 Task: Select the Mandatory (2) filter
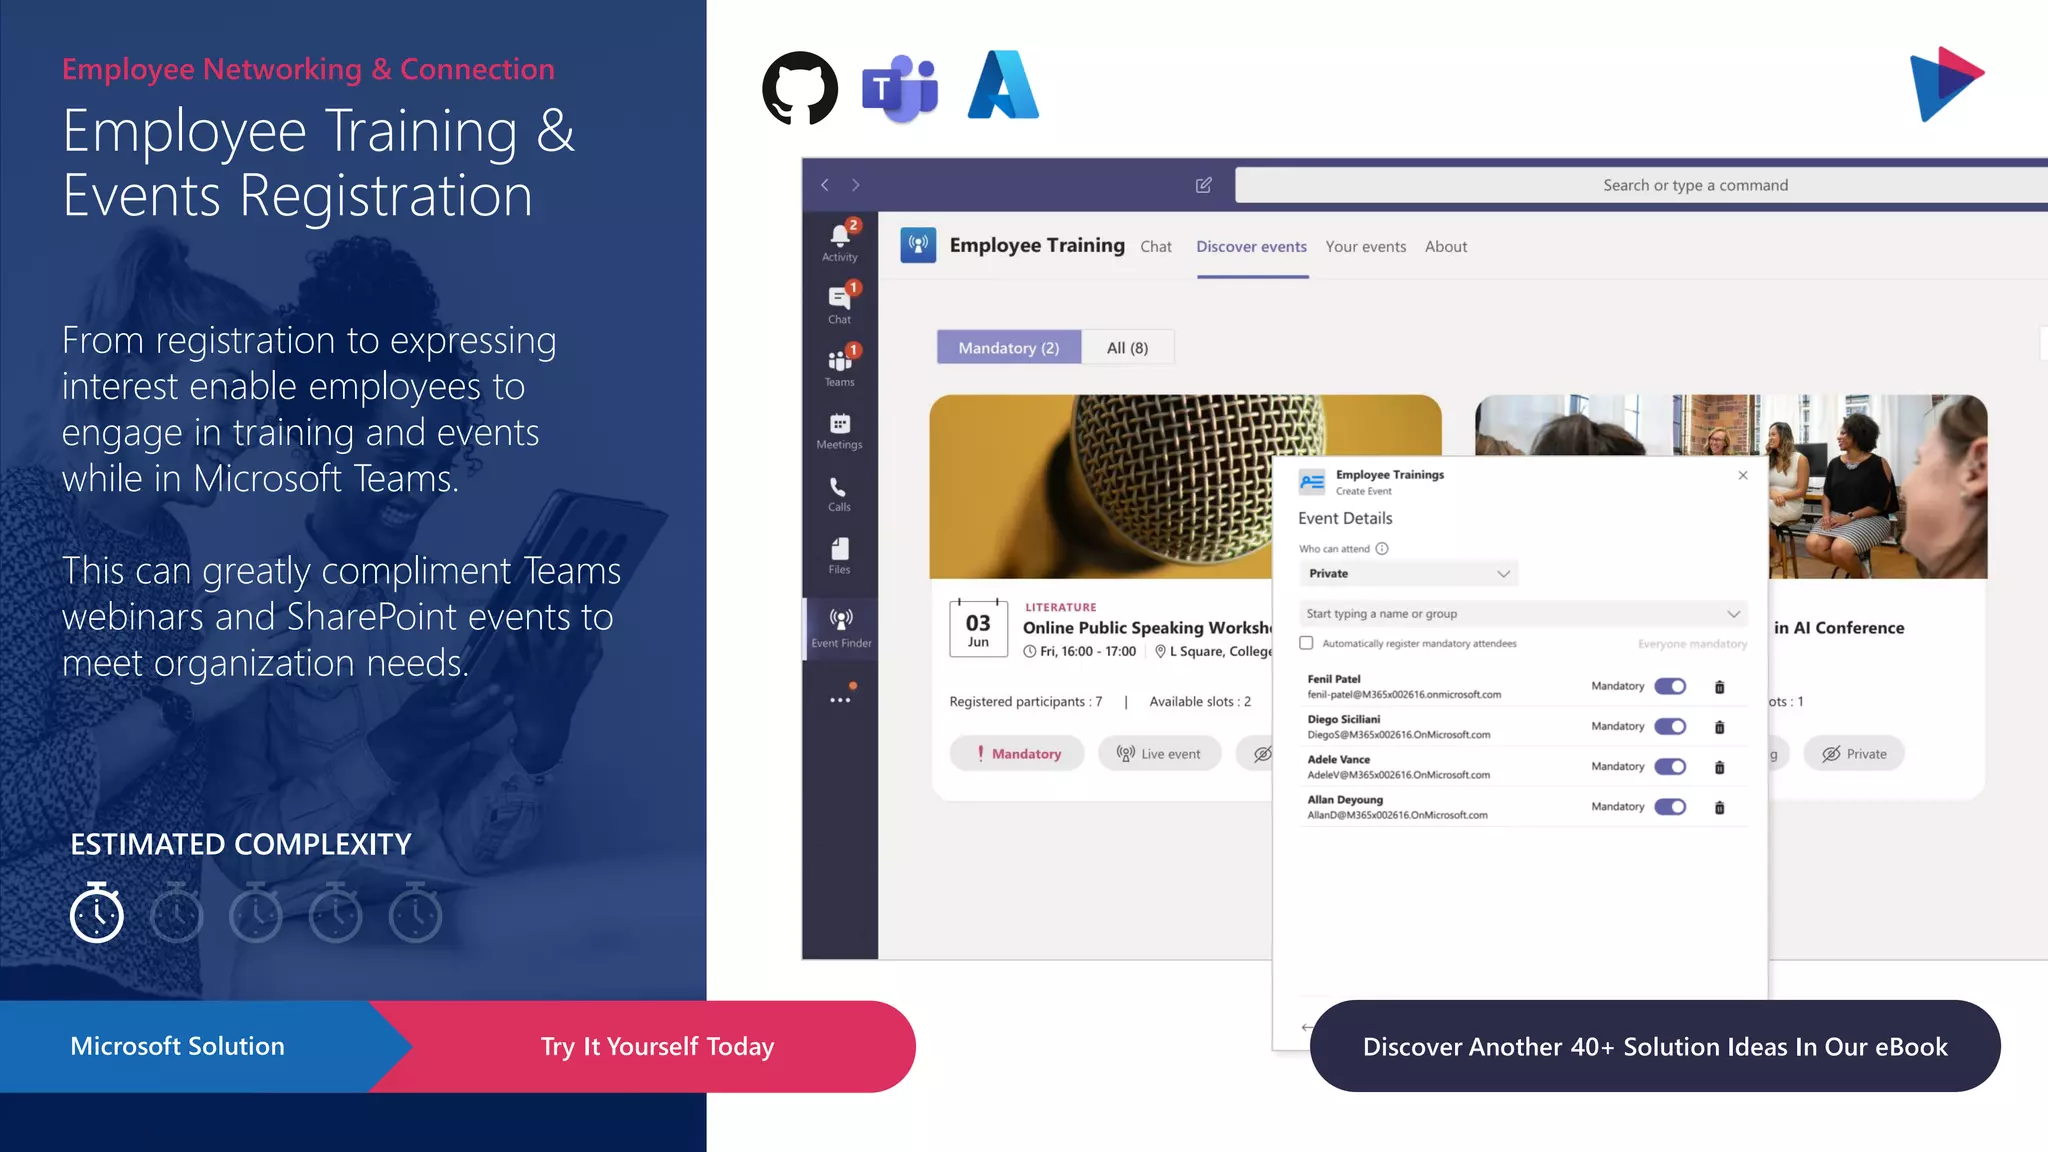[1009, 347]
